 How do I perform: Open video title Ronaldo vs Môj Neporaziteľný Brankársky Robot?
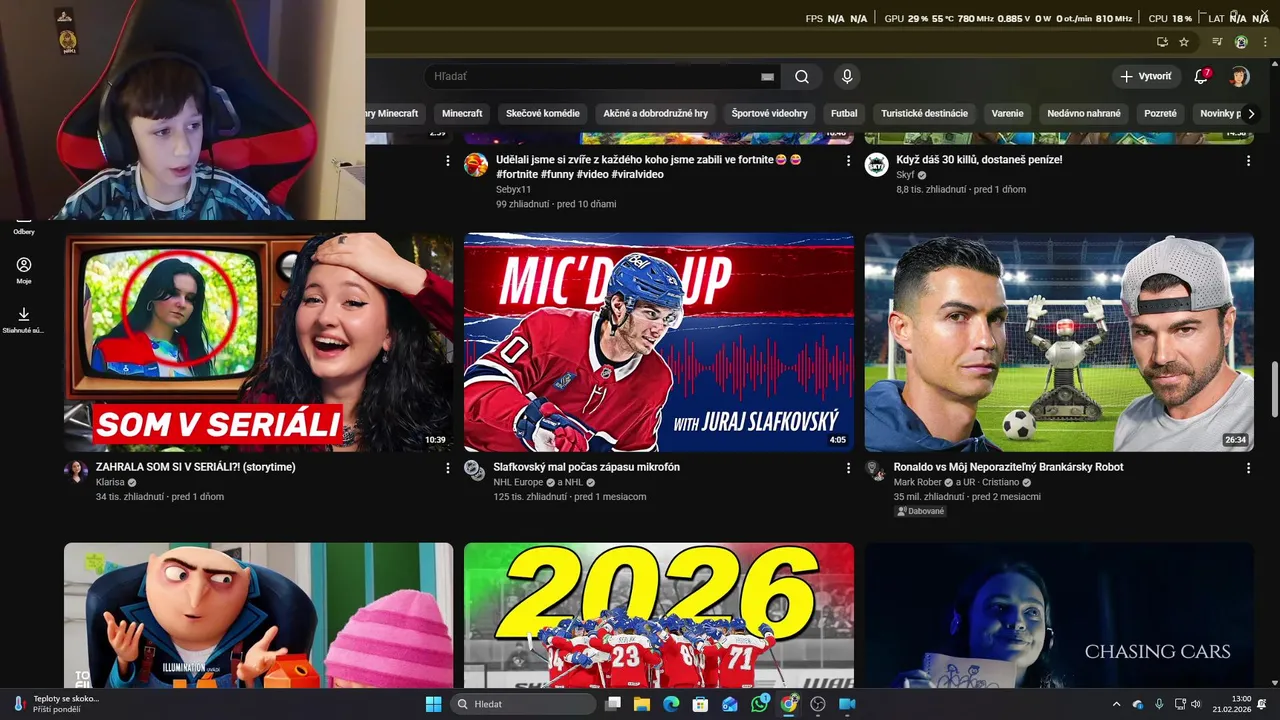pos(1008,467)
